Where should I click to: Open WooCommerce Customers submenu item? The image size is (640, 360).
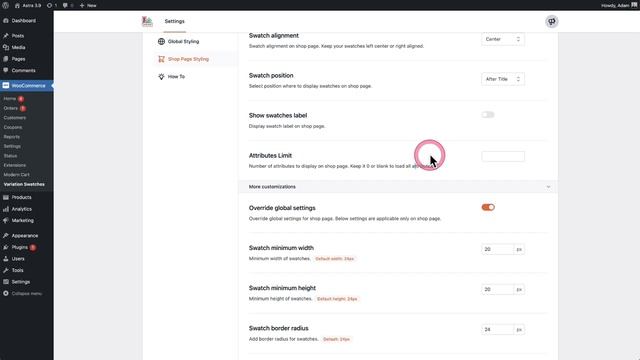[x=15, y=118]
